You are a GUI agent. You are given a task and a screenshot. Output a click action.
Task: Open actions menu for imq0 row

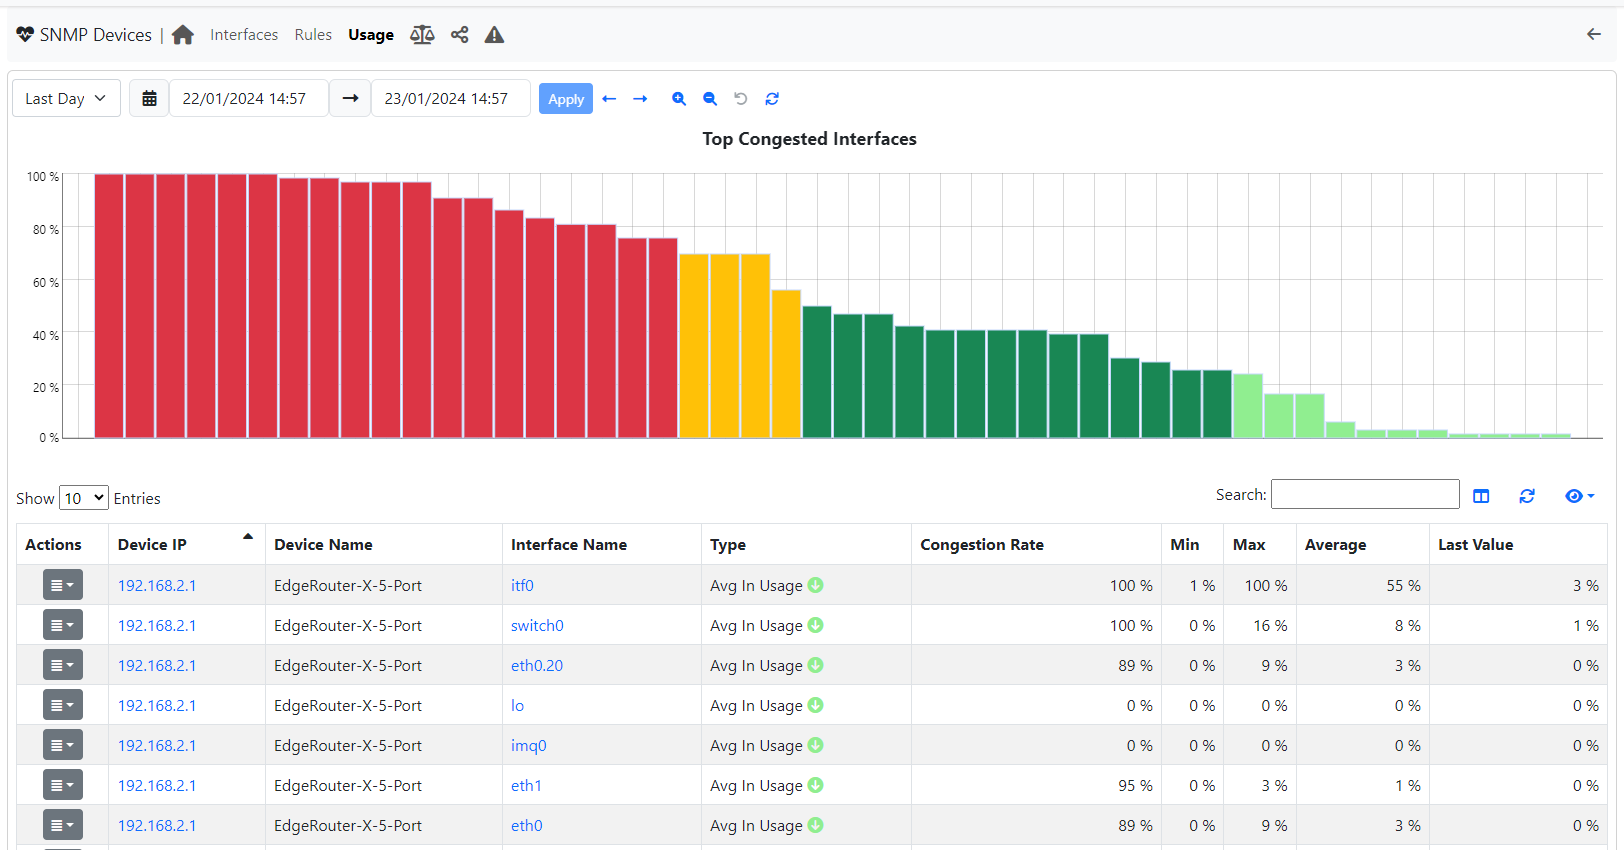62,745
